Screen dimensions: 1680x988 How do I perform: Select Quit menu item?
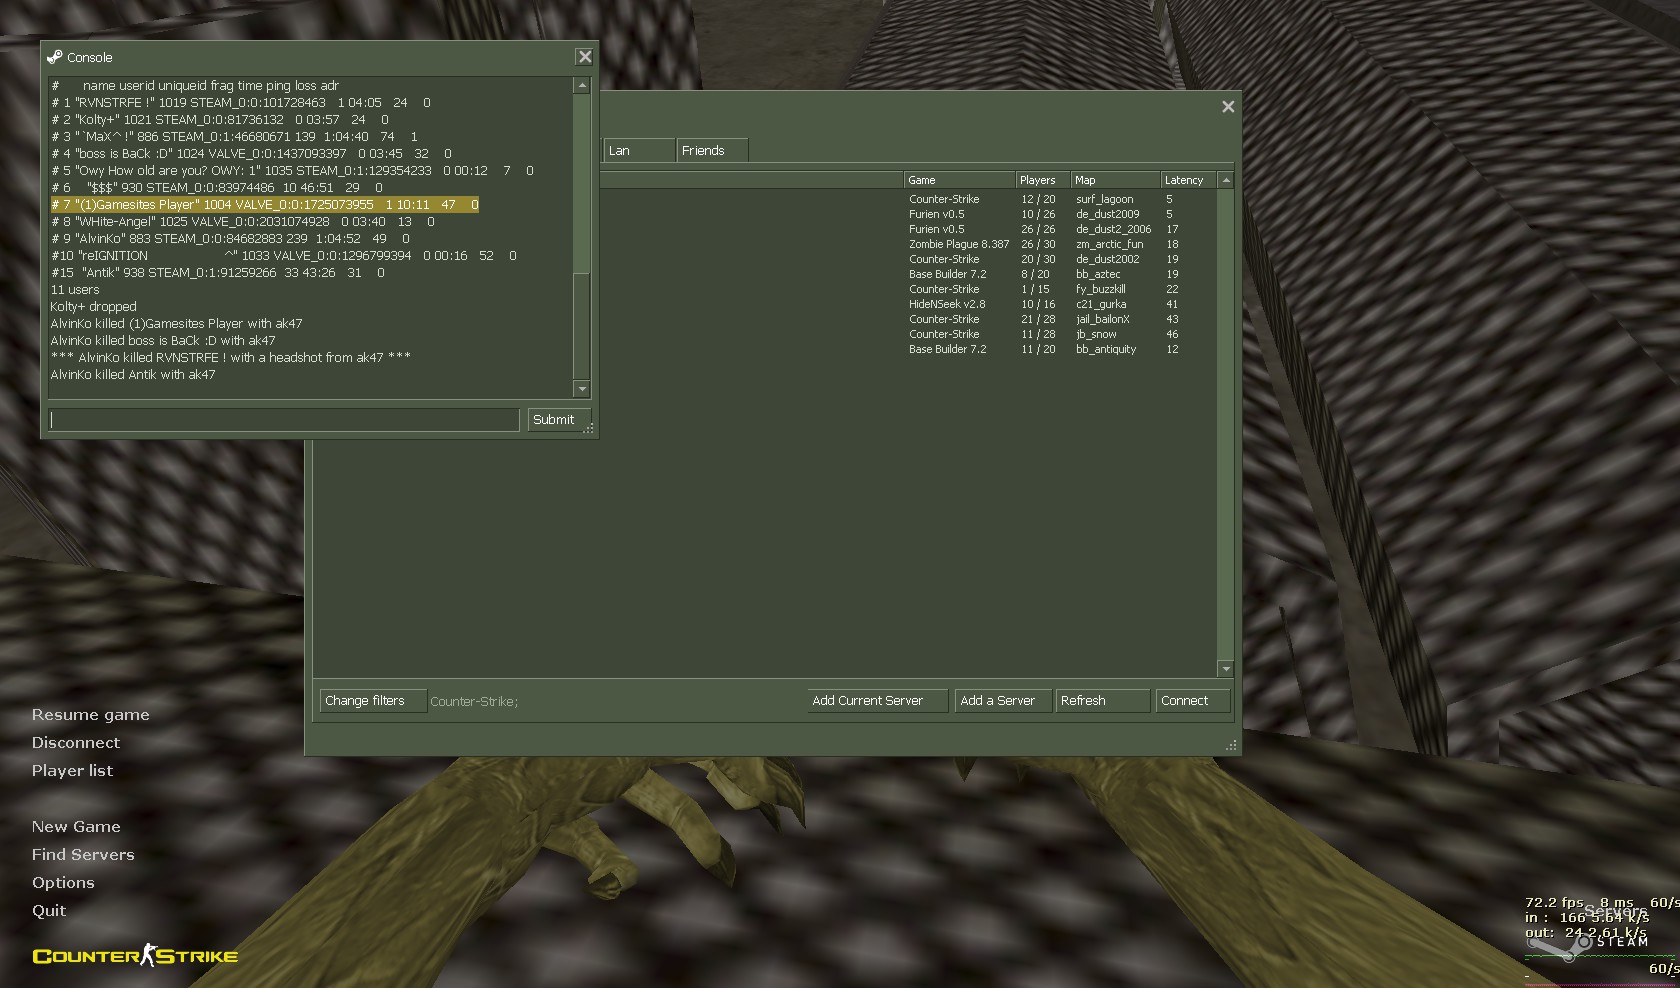(49, 911)
